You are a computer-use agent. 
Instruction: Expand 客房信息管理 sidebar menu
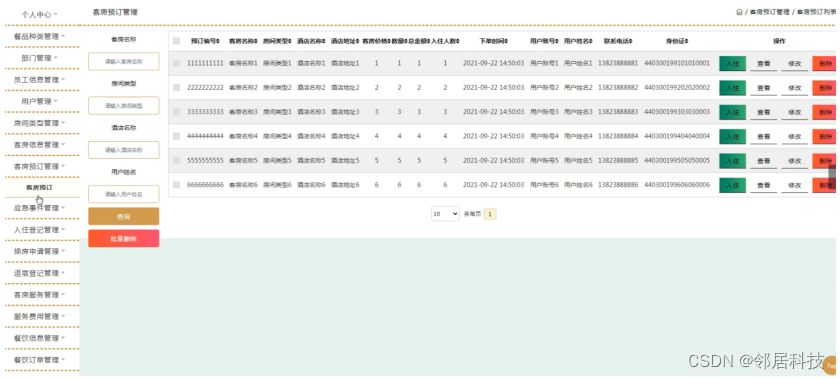(40, 144)
